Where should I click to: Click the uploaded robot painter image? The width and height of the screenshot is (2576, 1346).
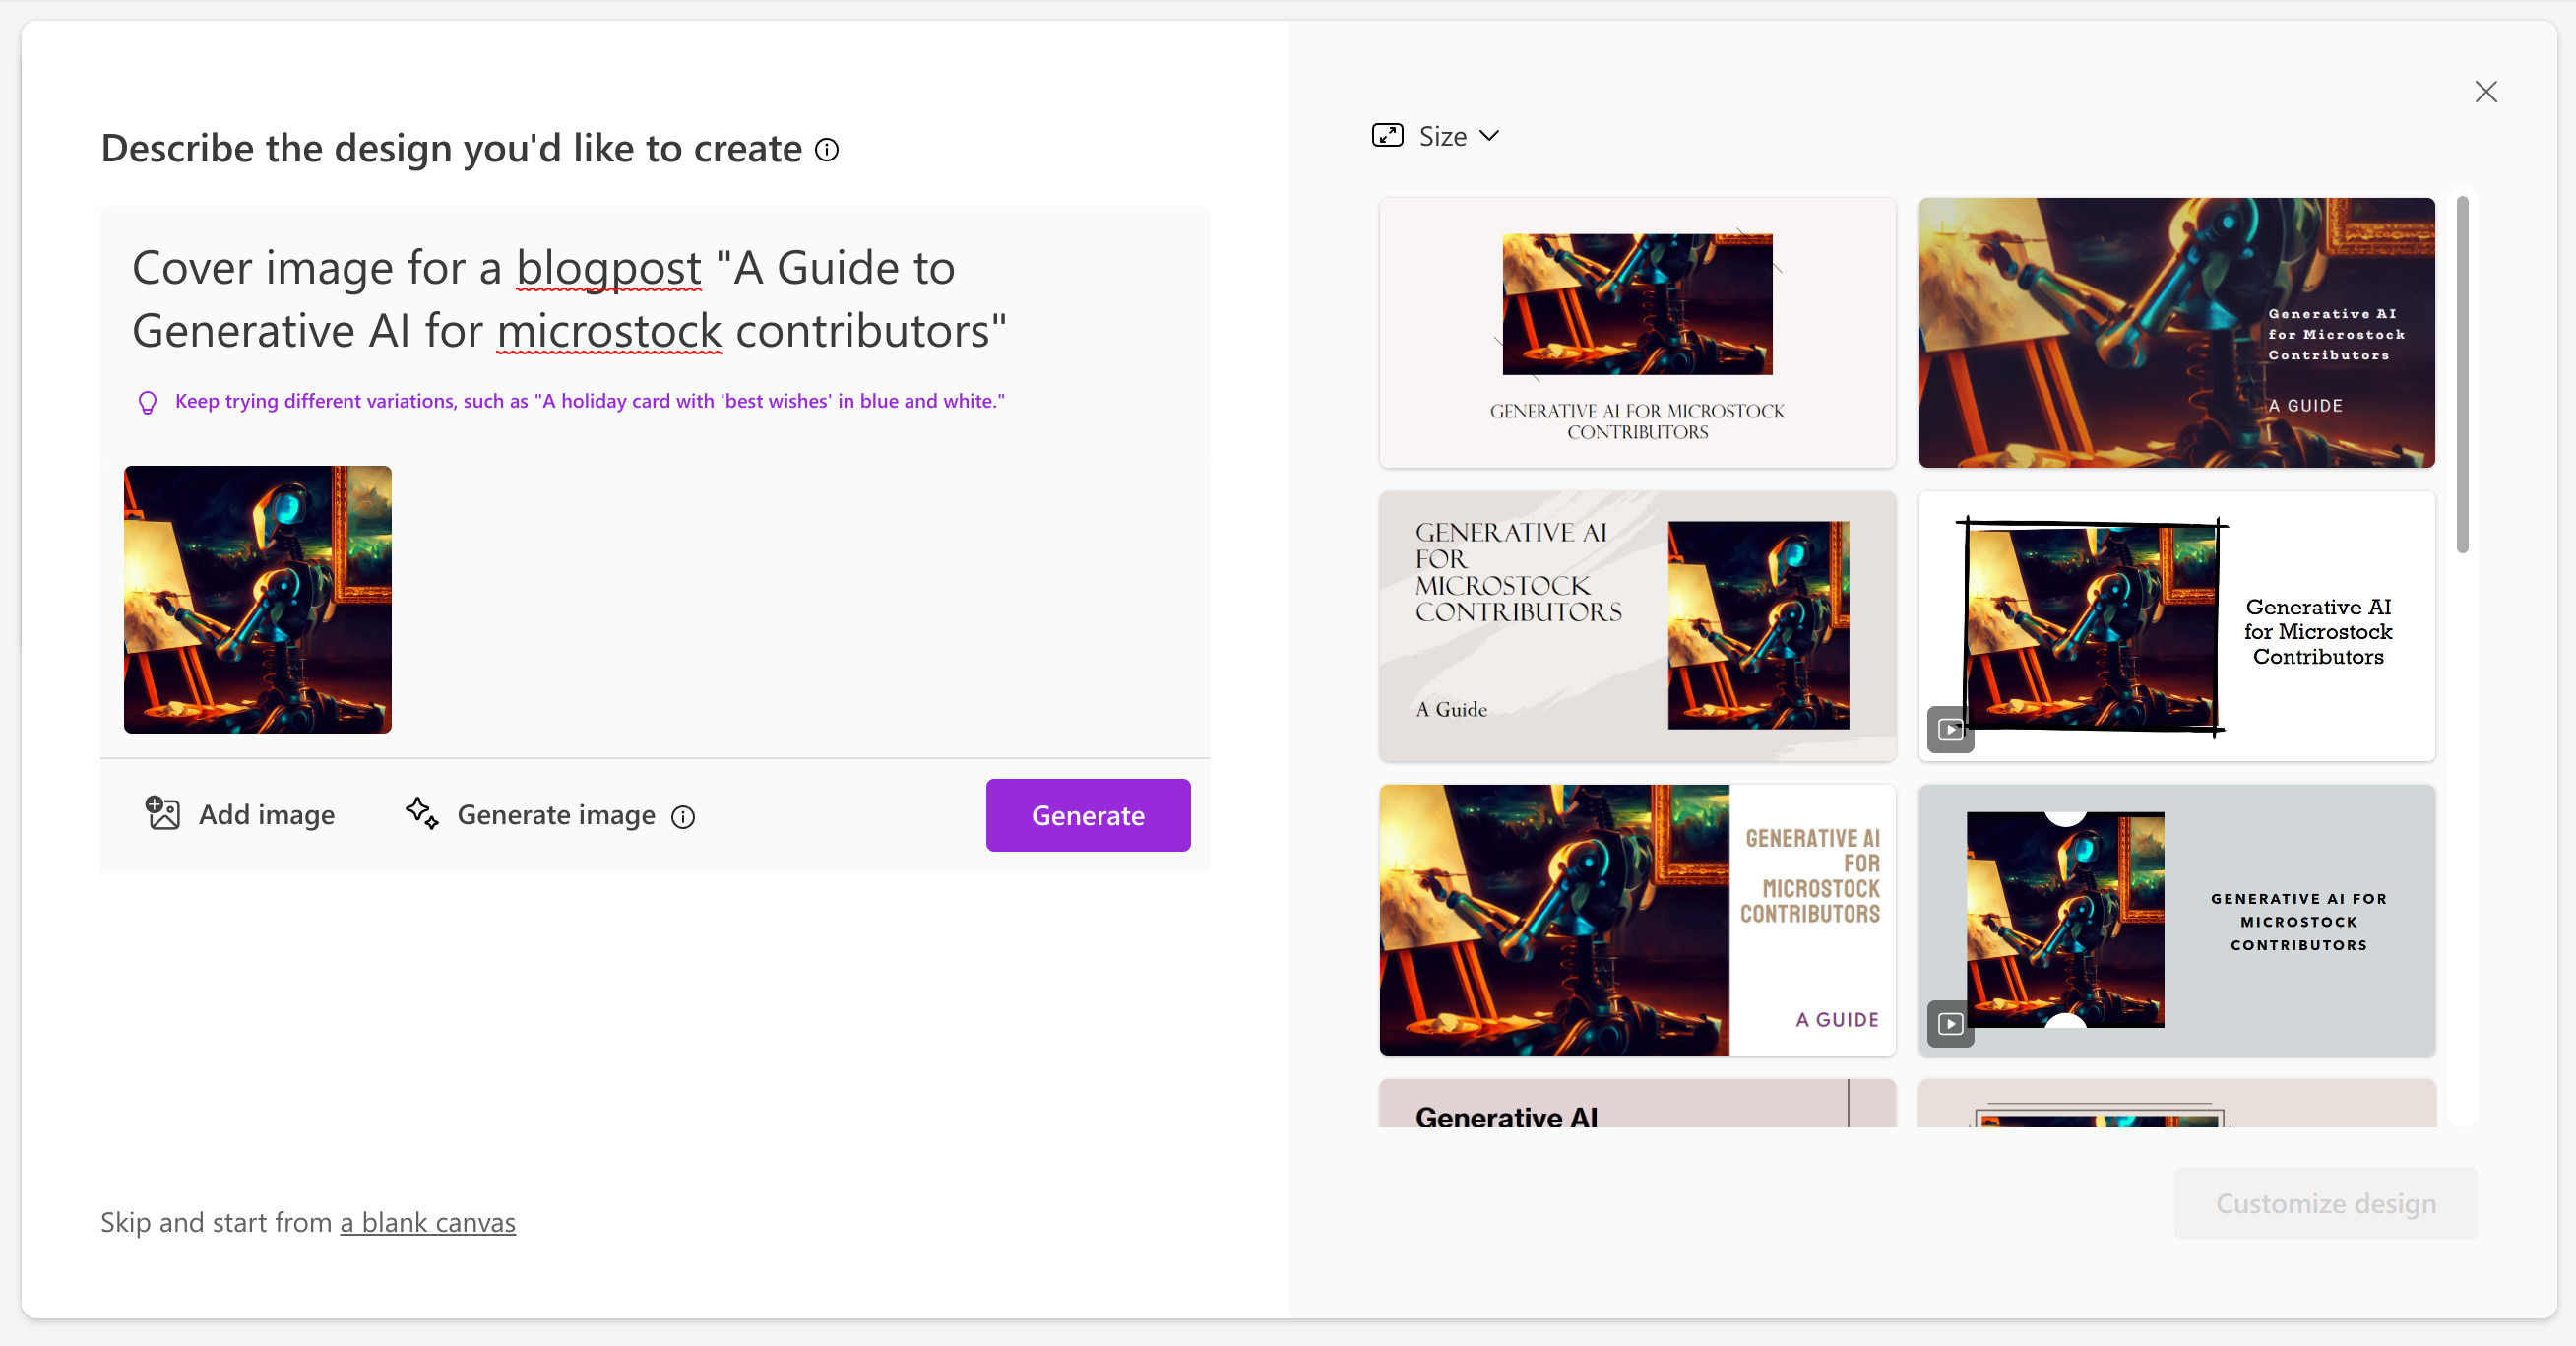(x=257, y=600)
